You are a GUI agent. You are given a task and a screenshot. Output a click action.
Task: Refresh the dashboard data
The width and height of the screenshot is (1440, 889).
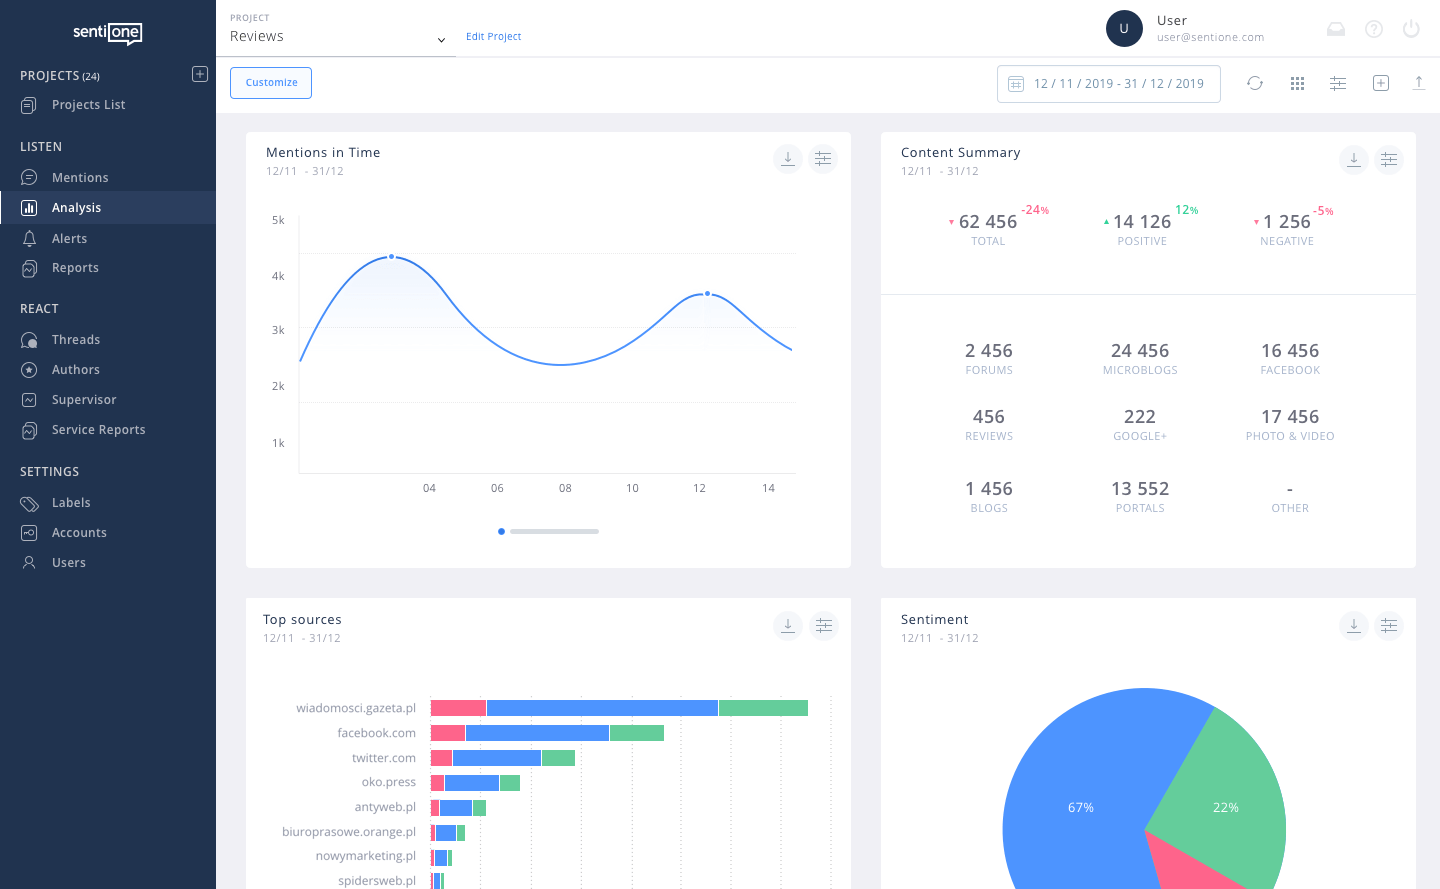(1255, 83)
